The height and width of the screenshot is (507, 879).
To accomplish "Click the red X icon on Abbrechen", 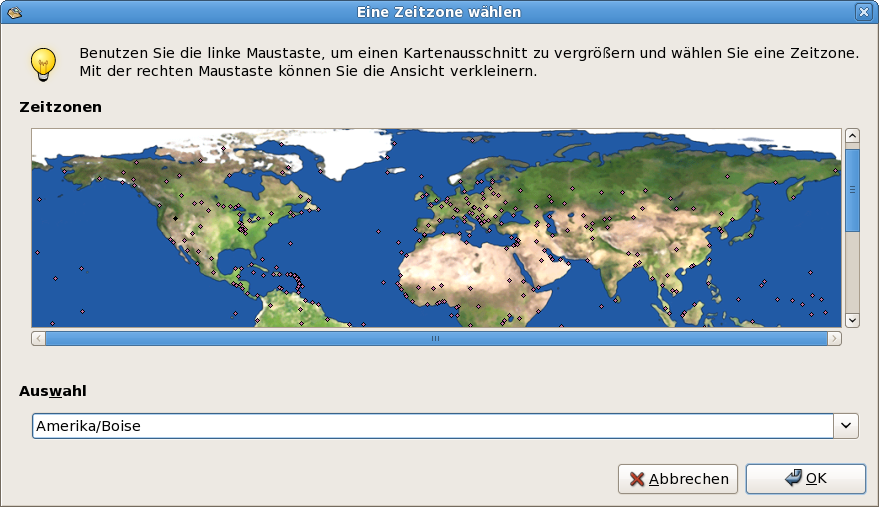I will [637, 479].
